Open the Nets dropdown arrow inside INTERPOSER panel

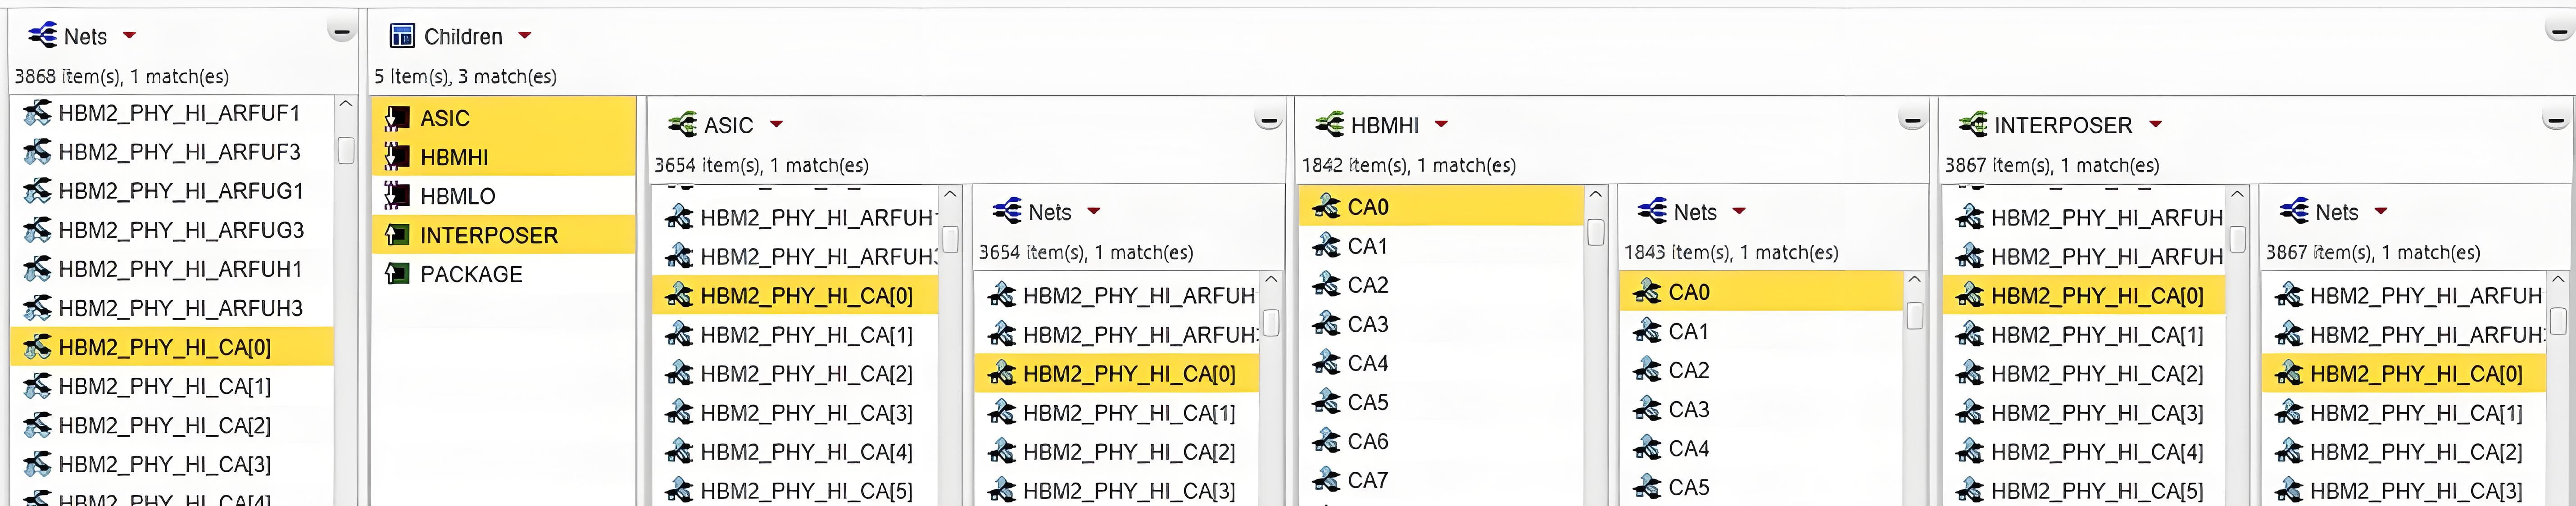pos(2380,212)
